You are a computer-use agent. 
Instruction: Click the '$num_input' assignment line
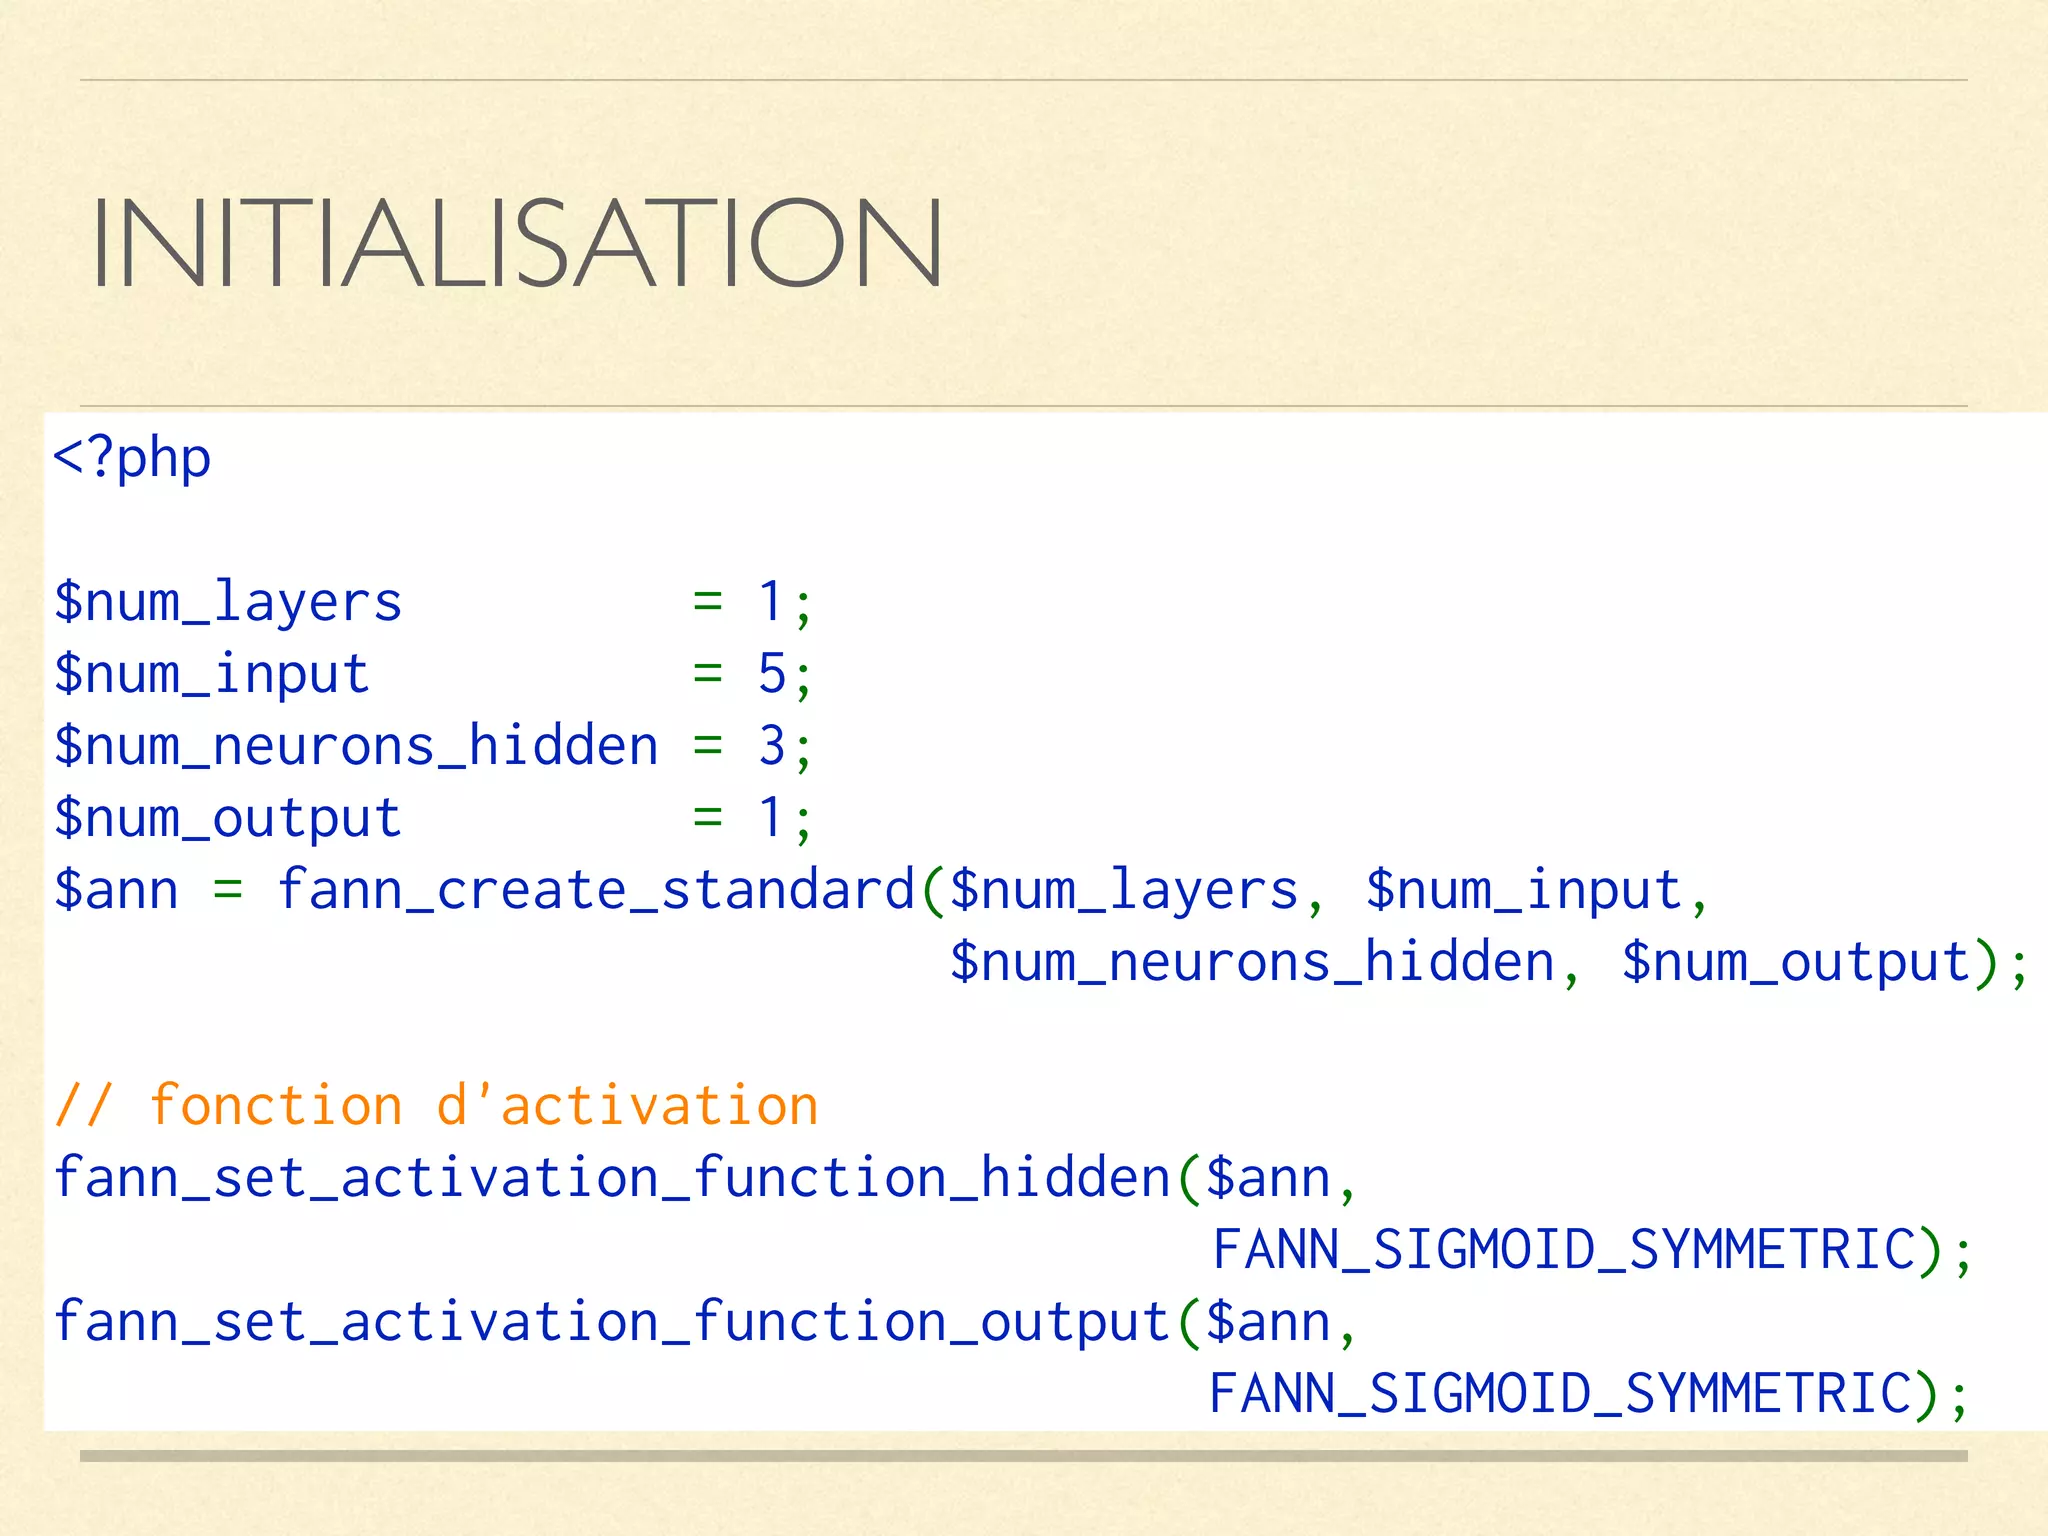point(433,674)
